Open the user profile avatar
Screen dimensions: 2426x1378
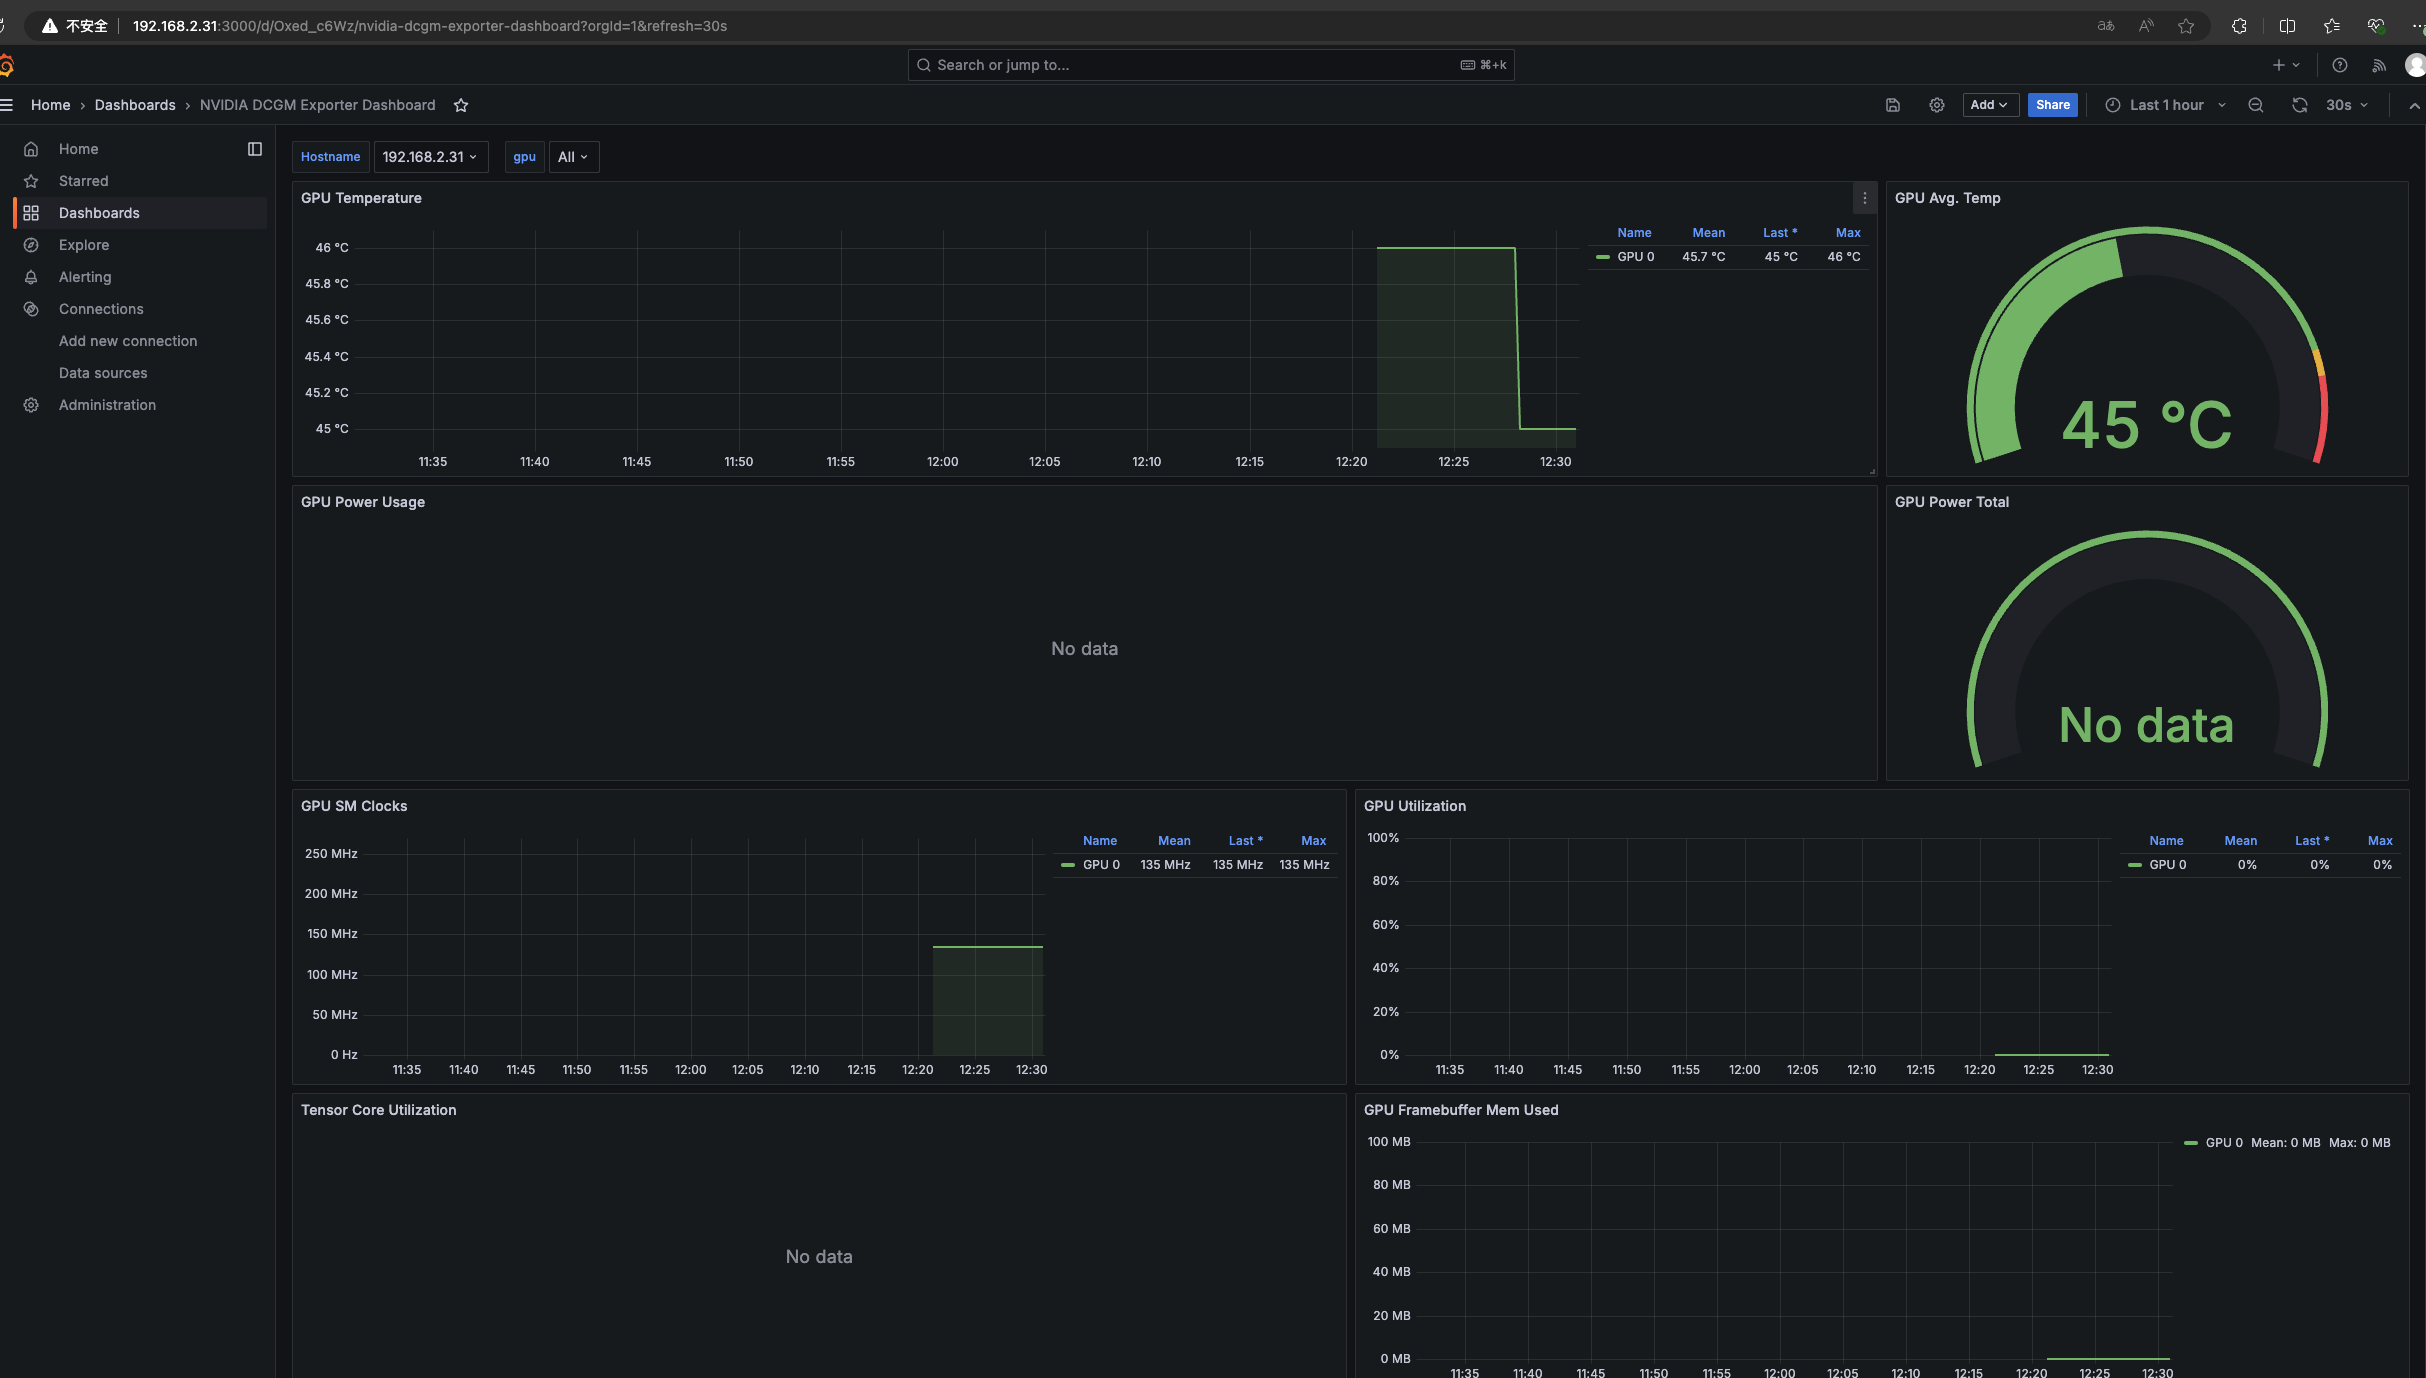(x=2415, y=65)
